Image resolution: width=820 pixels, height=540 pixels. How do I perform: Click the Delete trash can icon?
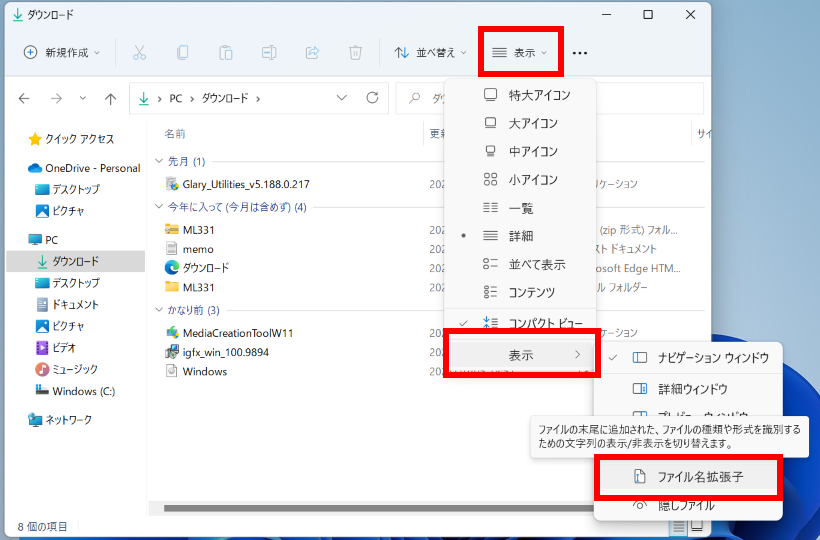coord(355,52)
